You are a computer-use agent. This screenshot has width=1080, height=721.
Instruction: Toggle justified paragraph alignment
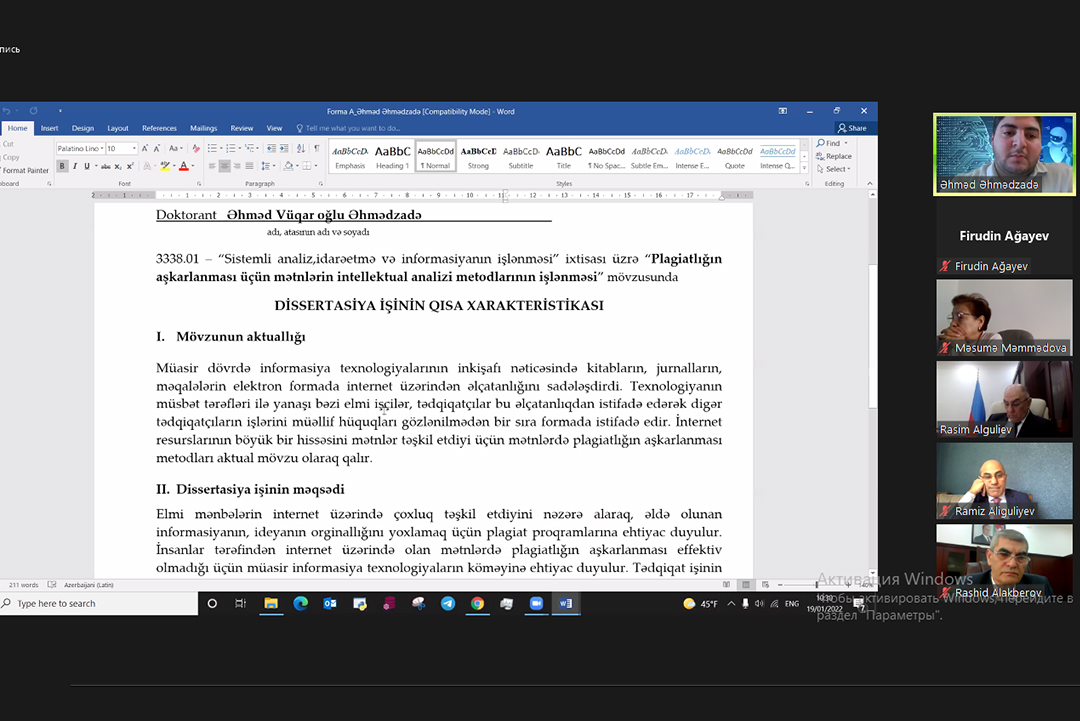coord(247,166)
